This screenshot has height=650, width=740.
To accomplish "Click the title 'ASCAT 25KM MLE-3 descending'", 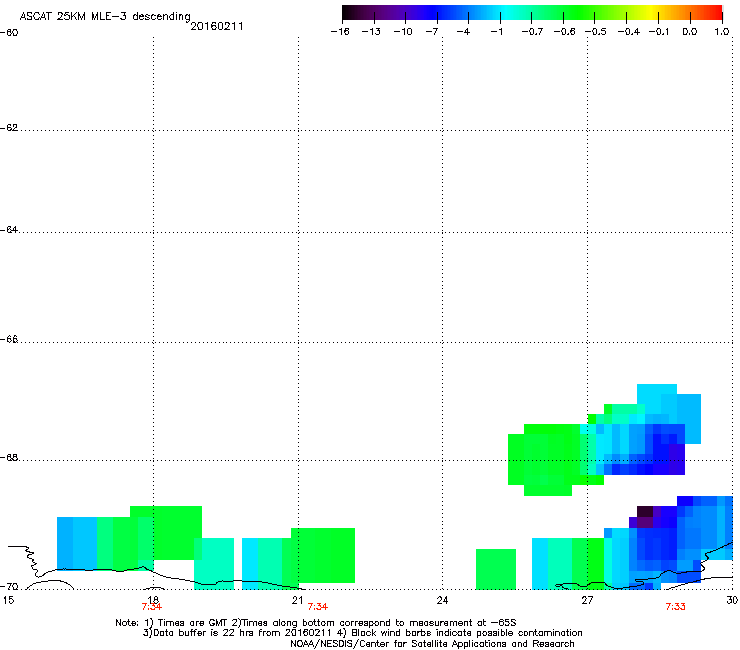I will pos(105,17).
